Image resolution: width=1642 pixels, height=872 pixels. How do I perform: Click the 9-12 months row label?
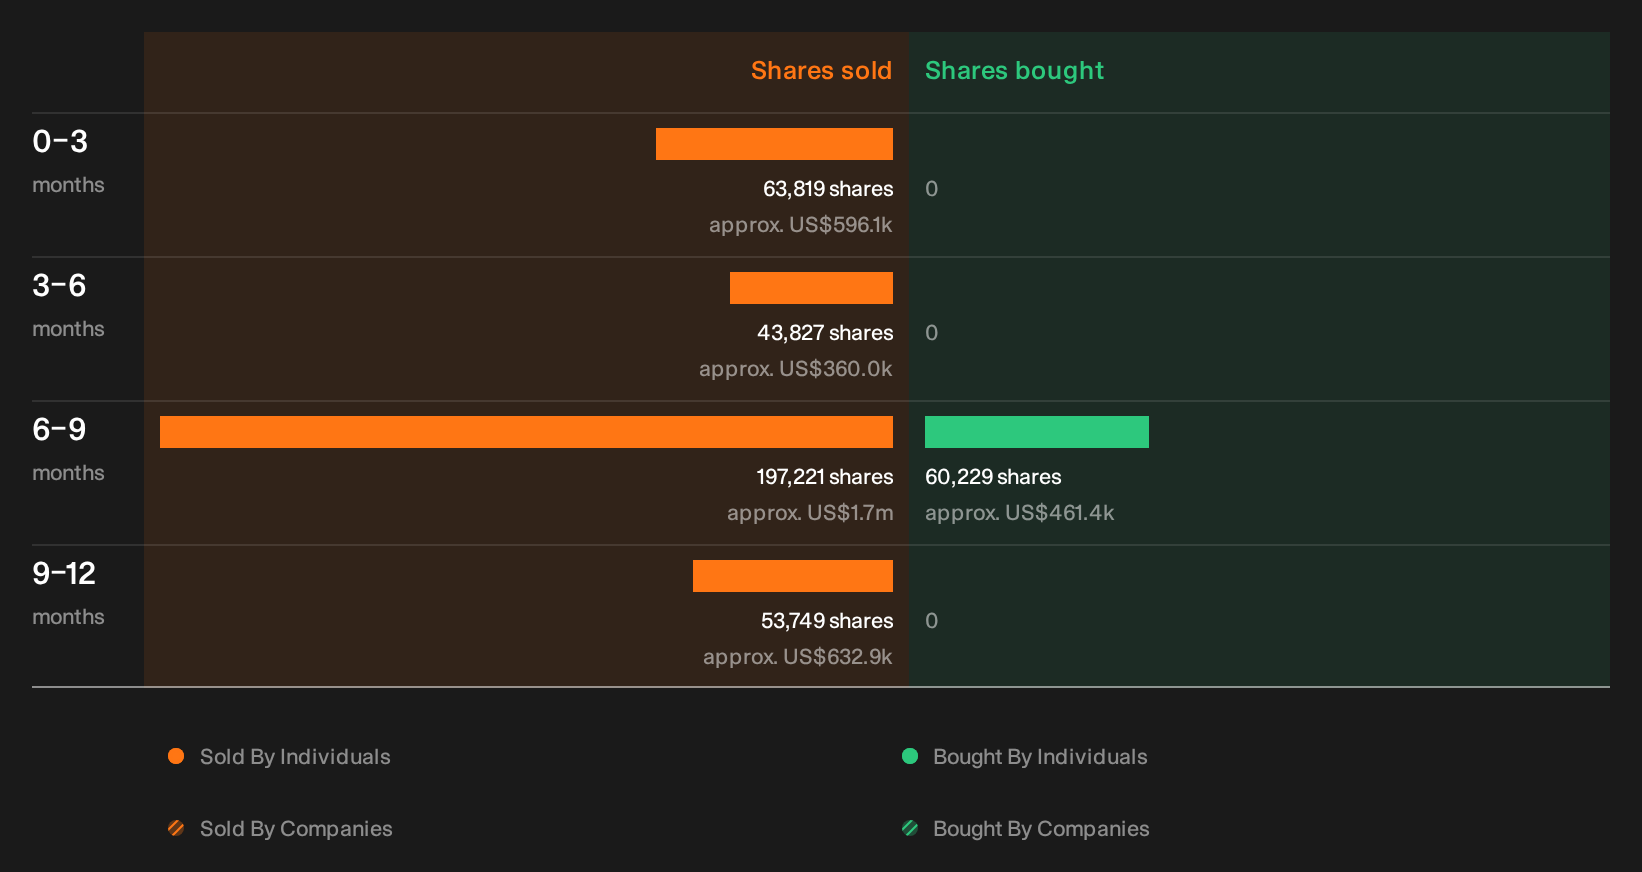pos(68,592)
